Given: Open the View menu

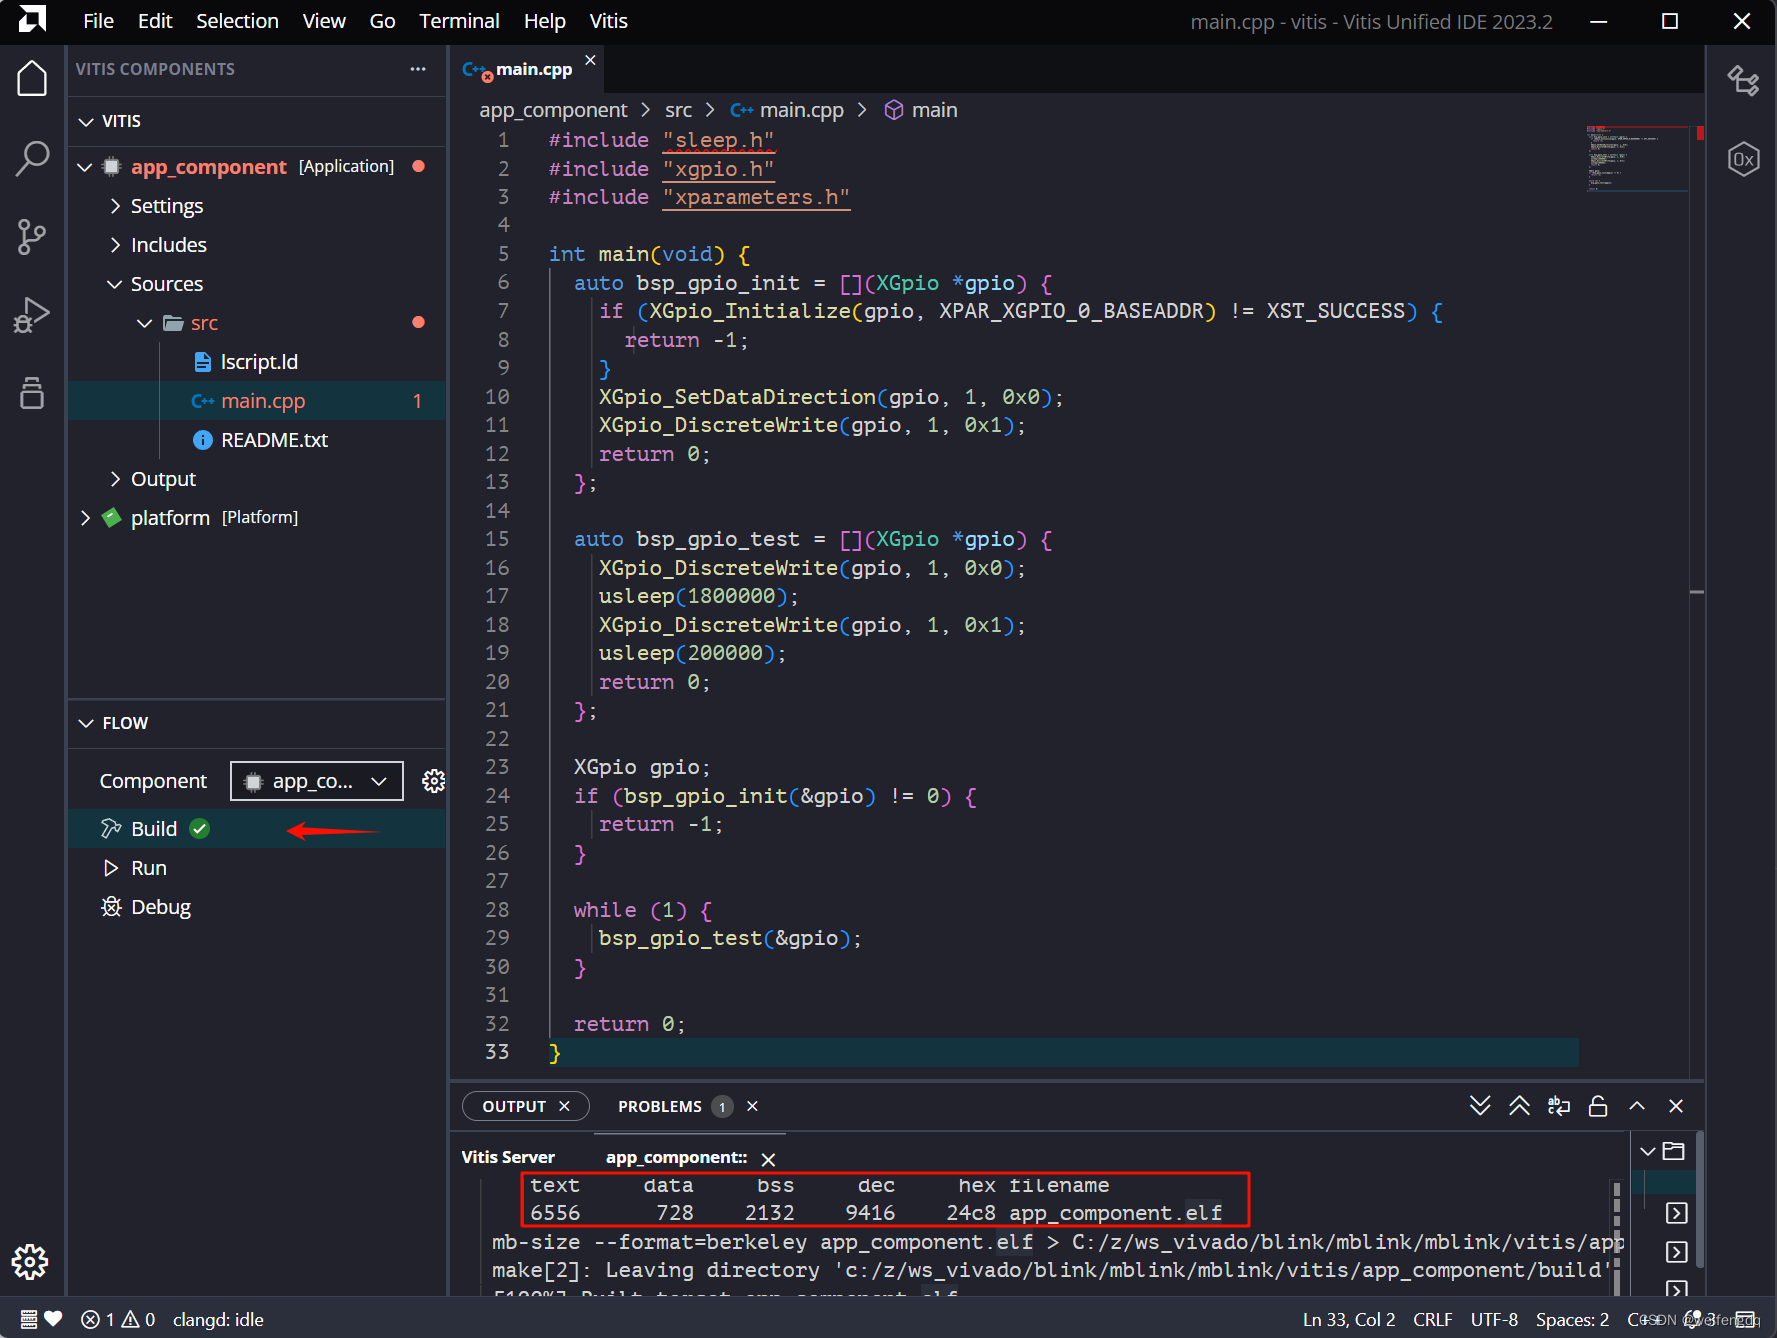Looking at the screenshot, I should click(x=324, y=21).
